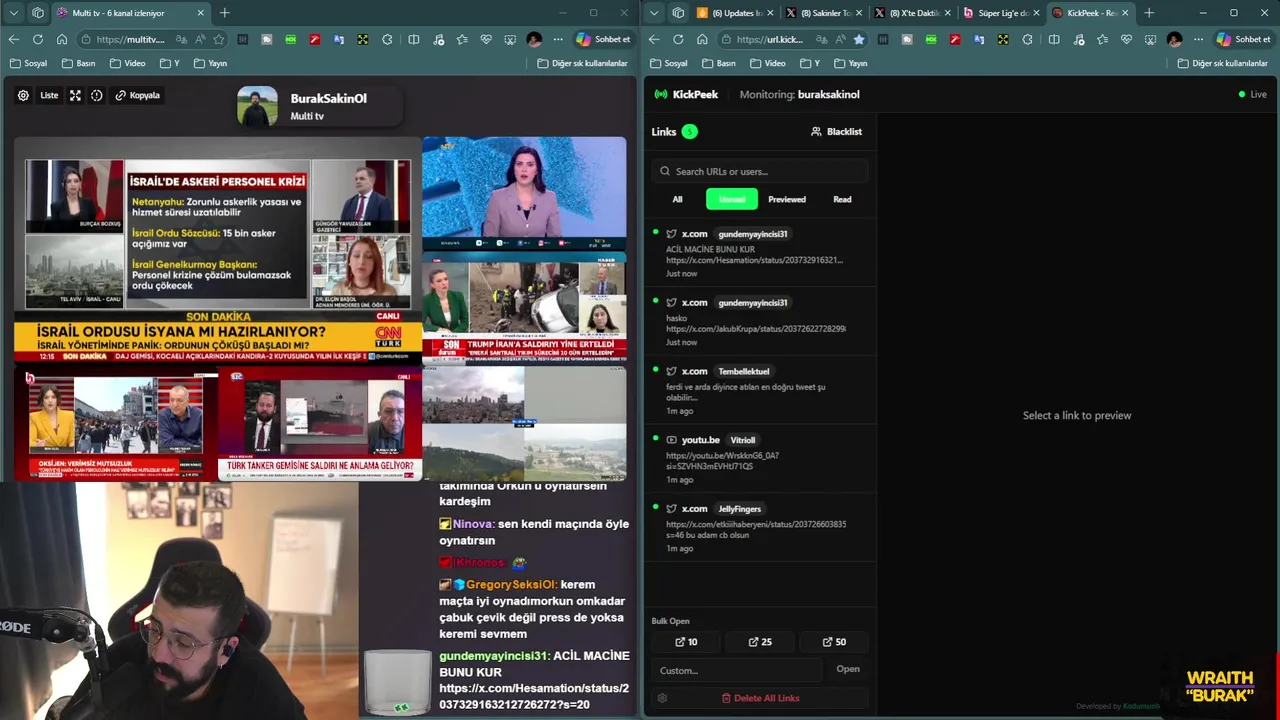Open the Hesamation link in stream chat
The height and width of the screenshot is (720, 1280).
tap(534, 696)
